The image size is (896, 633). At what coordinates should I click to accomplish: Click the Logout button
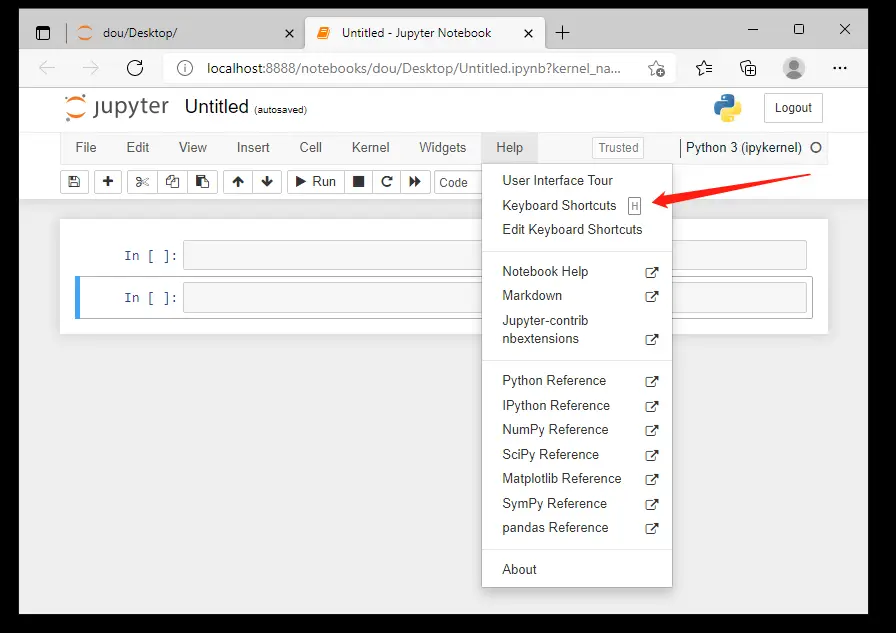793,108
